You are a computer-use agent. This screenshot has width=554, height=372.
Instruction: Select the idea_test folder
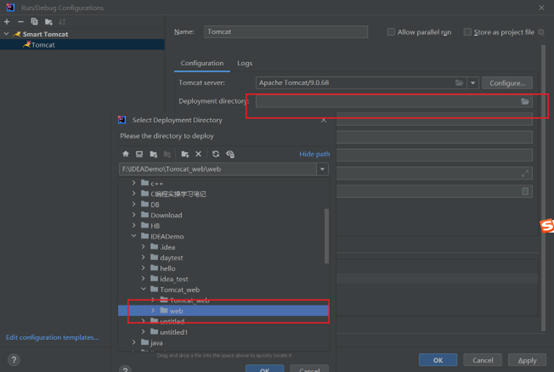tap(174, 279)
